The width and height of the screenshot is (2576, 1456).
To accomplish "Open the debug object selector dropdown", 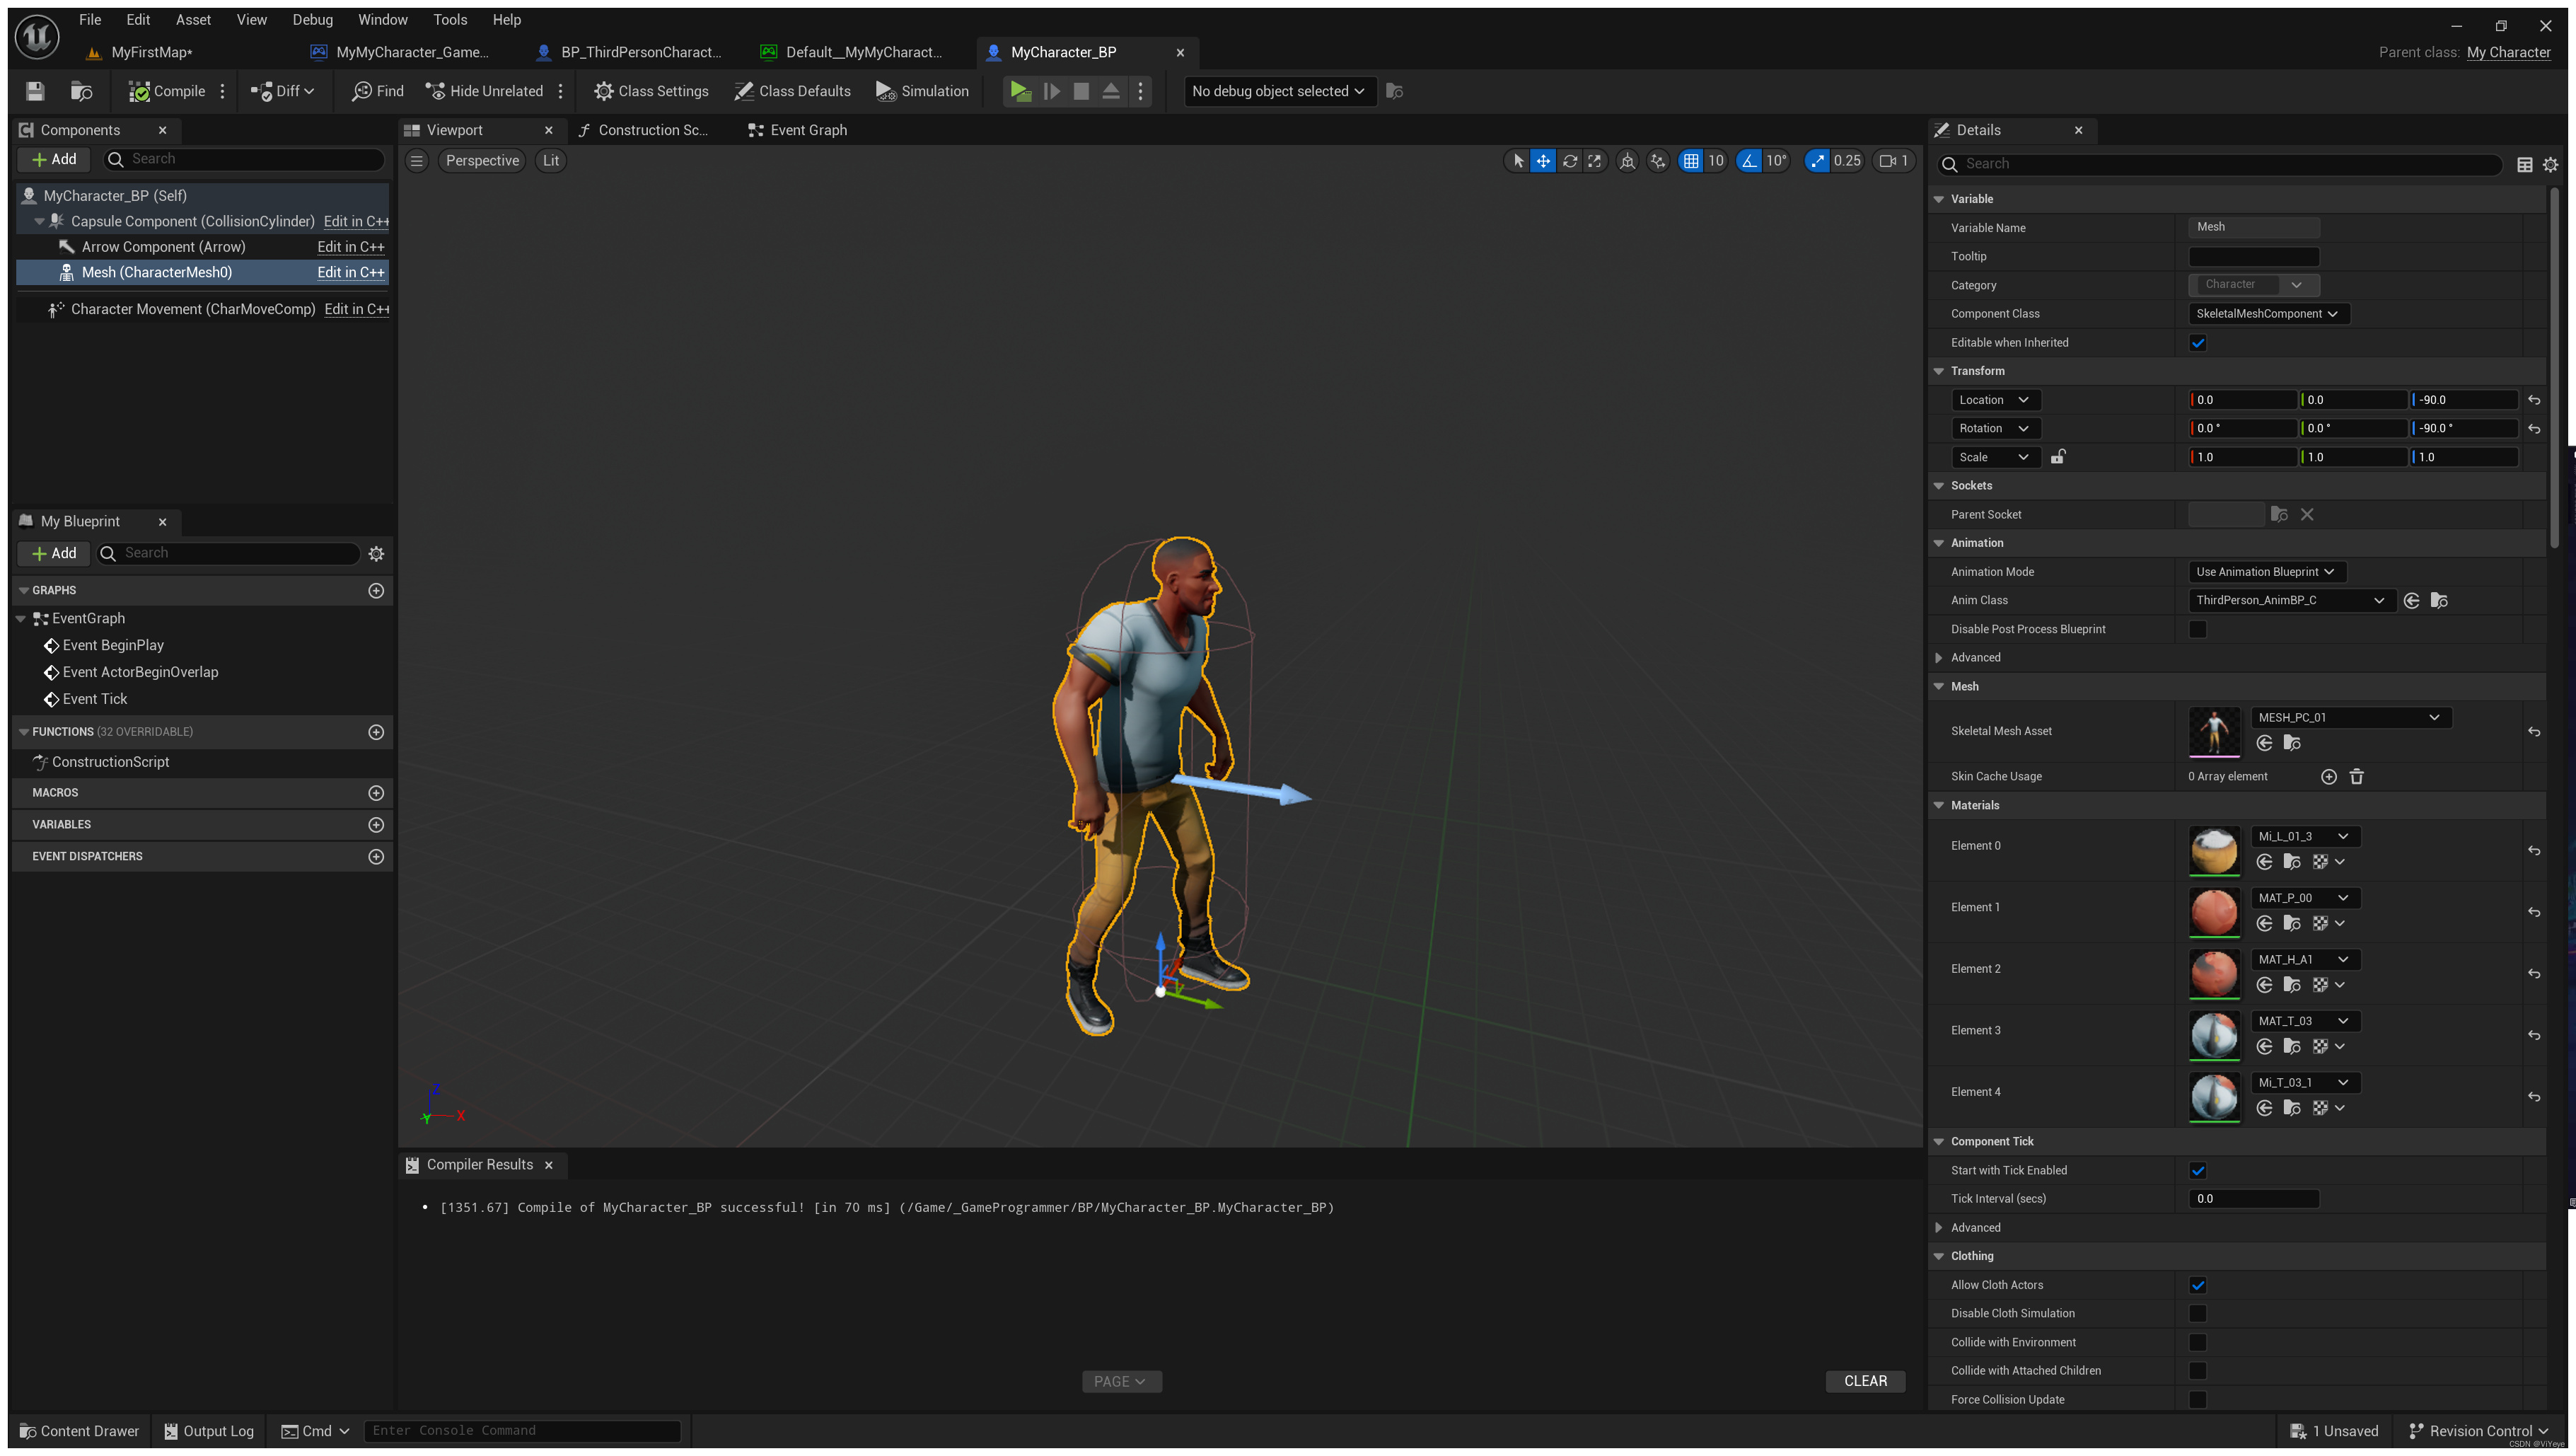I will [x=1278, y=91].
